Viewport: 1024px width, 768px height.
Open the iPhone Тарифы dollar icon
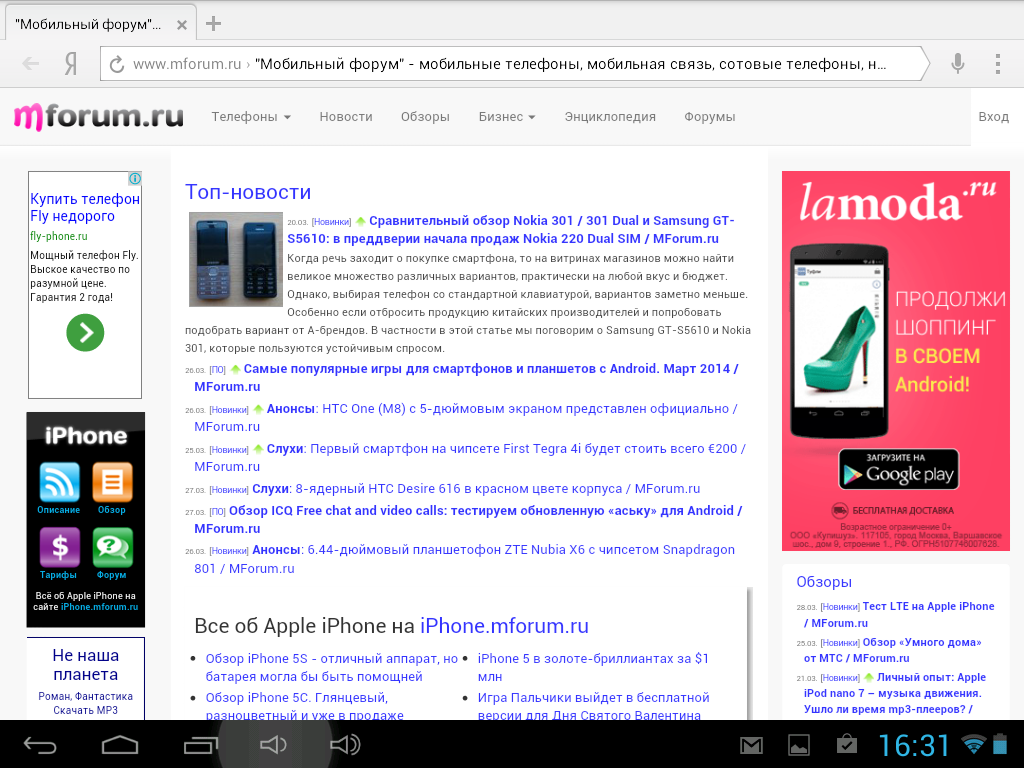[x=59, y=547]
